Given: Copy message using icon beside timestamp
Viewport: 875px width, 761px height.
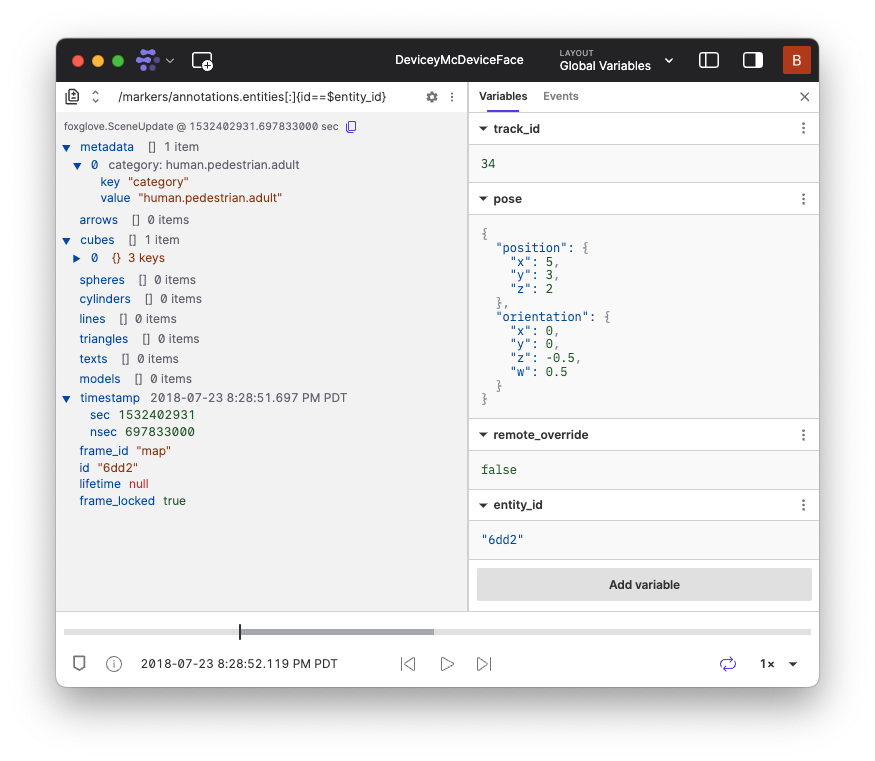Looking at the screenshot, I should click(351, 127).
